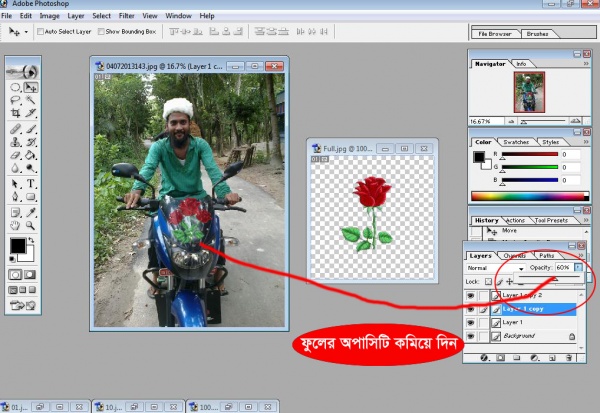
Task: Hide Layer 1 copy 2 visibility eye
Action: (x=470, y=295)
